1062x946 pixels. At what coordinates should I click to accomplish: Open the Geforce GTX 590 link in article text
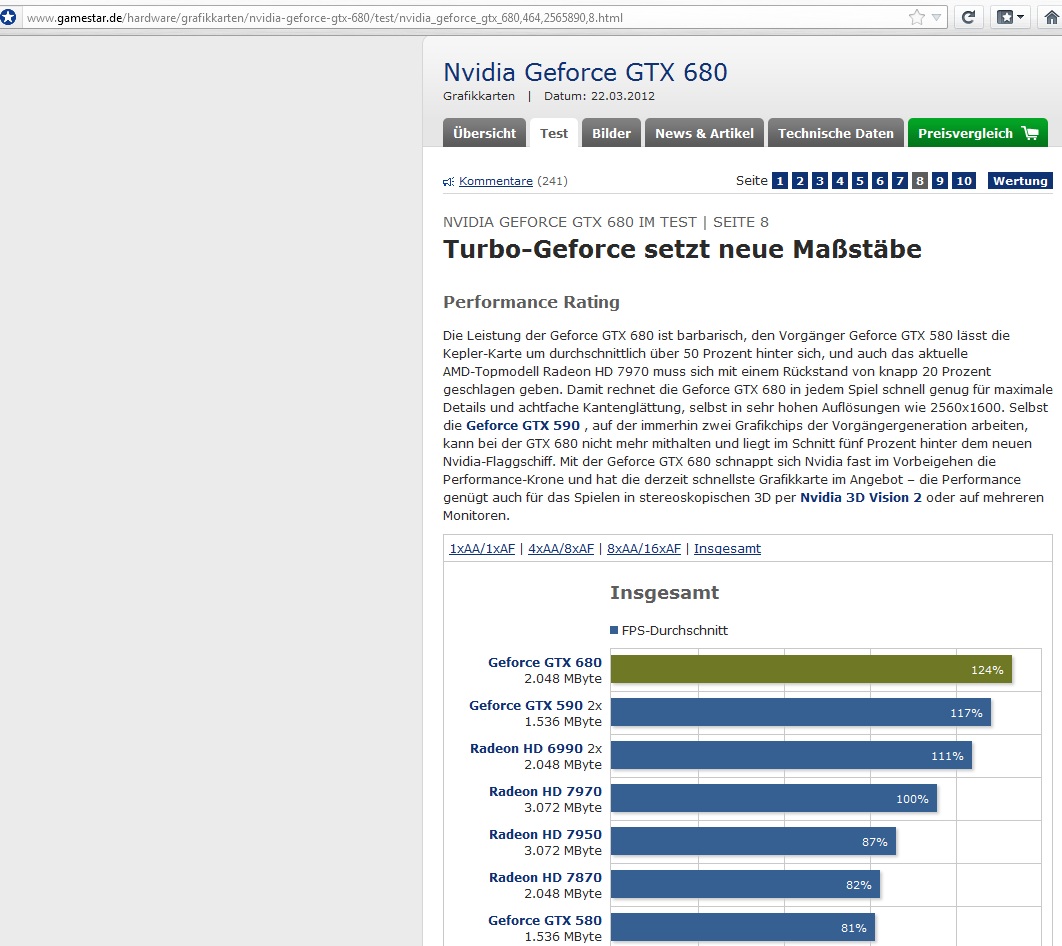pos(523,425)
